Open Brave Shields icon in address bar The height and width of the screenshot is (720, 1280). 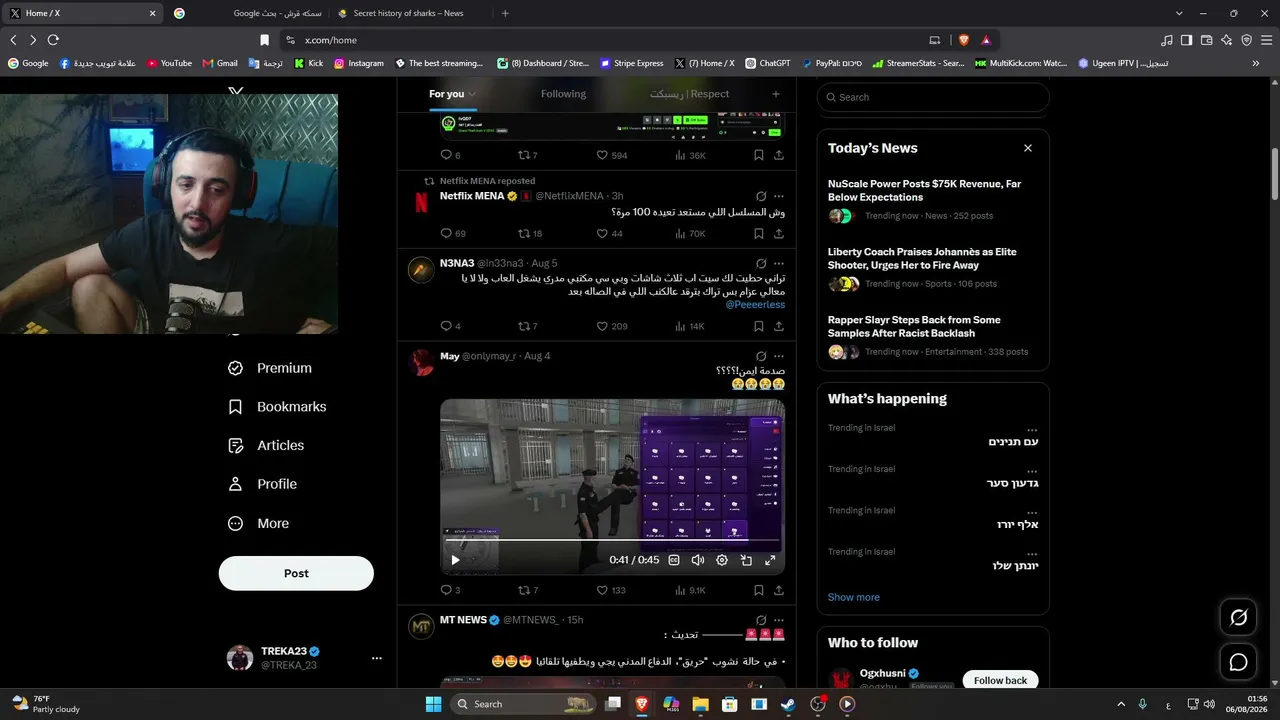pos(964,40)
